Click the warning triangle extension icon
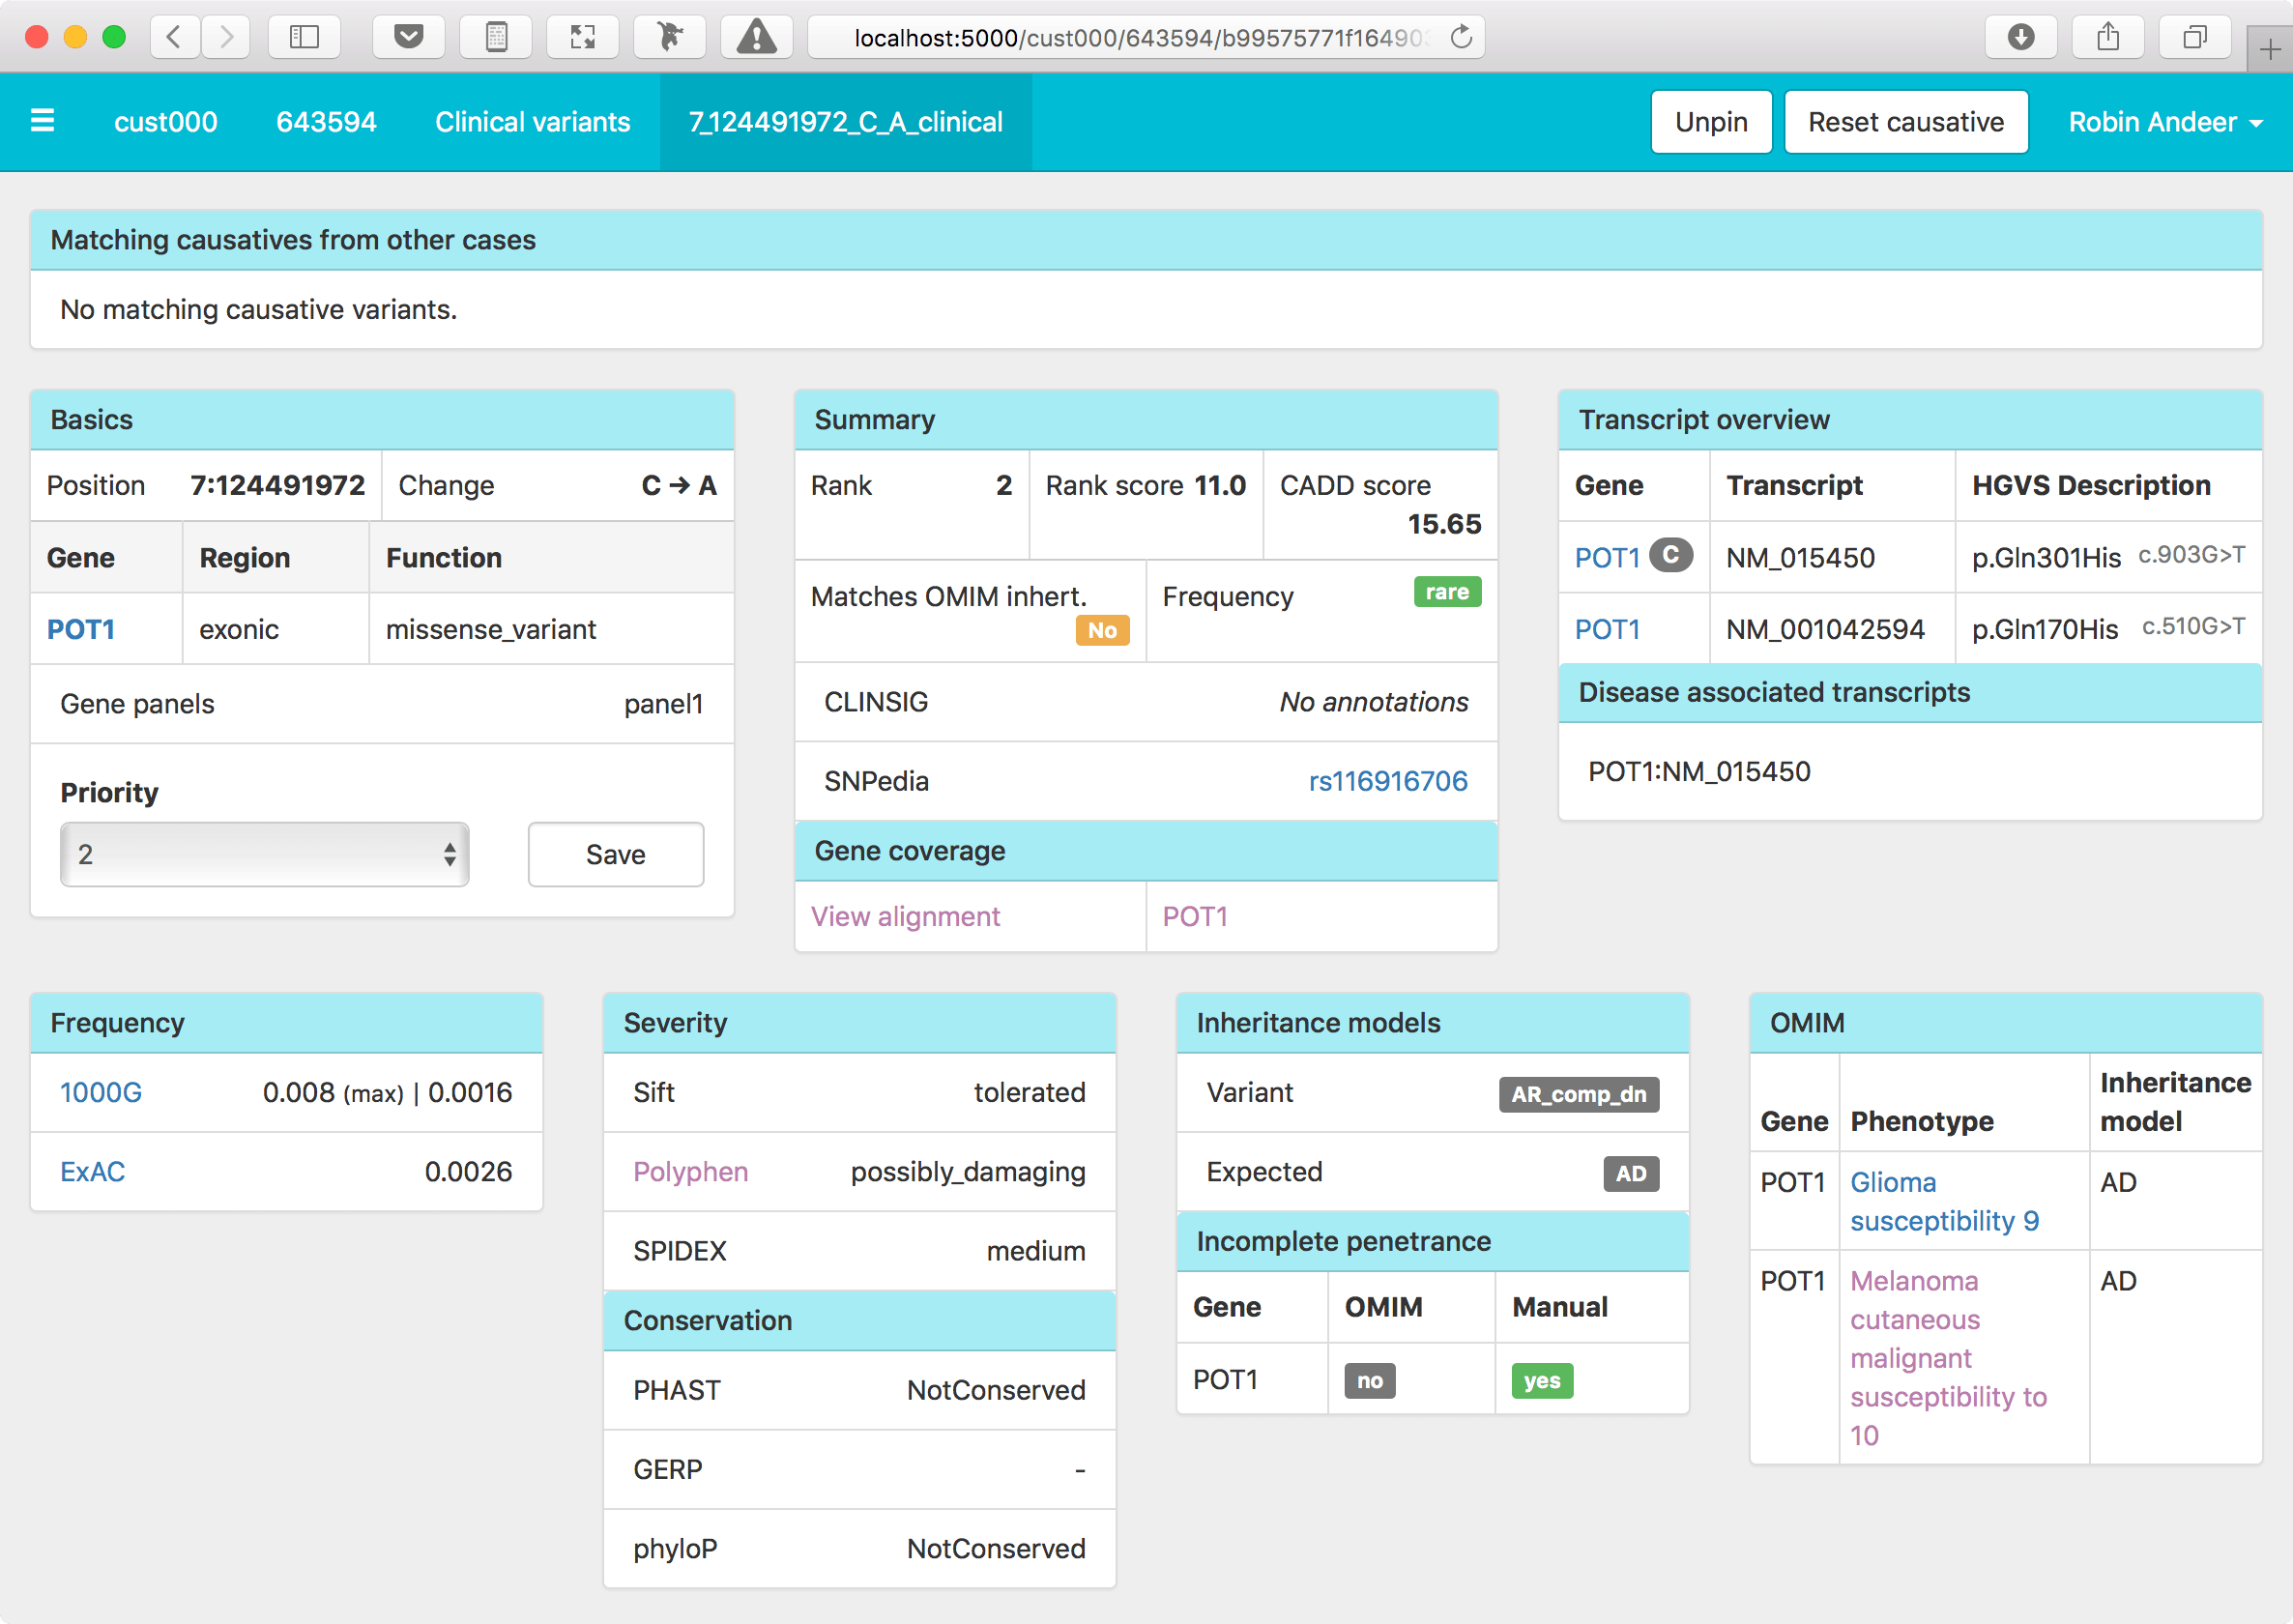2293x1624 pixels. coord(756,37)
